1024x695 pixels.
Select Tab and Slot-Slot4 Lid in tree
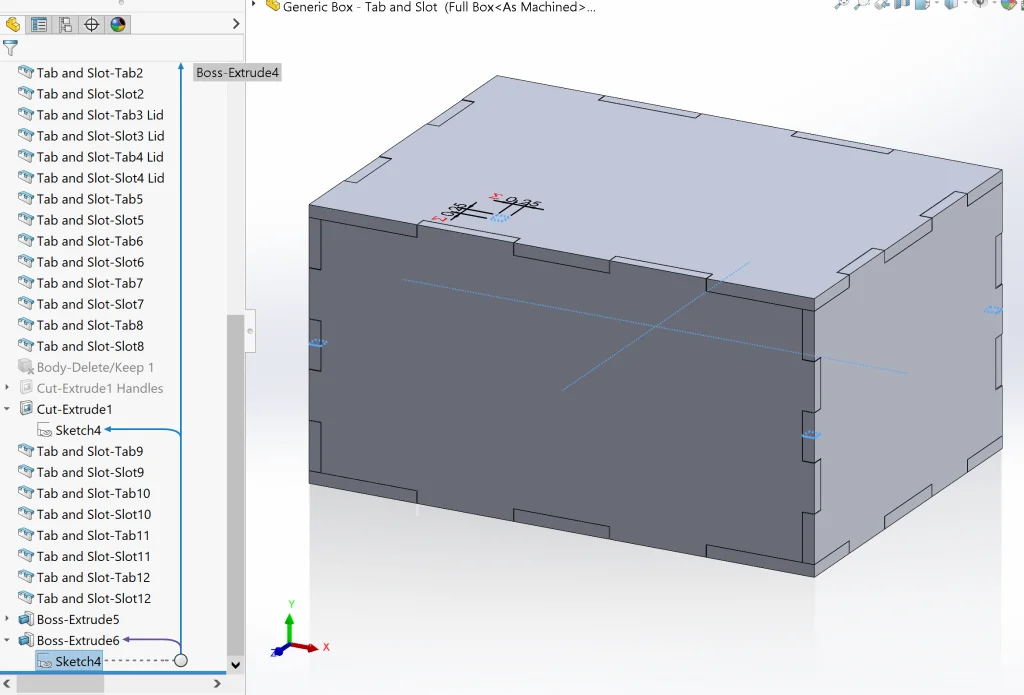coord(101,178)
